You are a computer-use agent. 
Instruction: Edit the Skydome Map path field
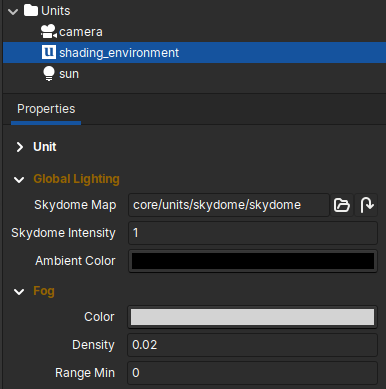click(229, 205)
